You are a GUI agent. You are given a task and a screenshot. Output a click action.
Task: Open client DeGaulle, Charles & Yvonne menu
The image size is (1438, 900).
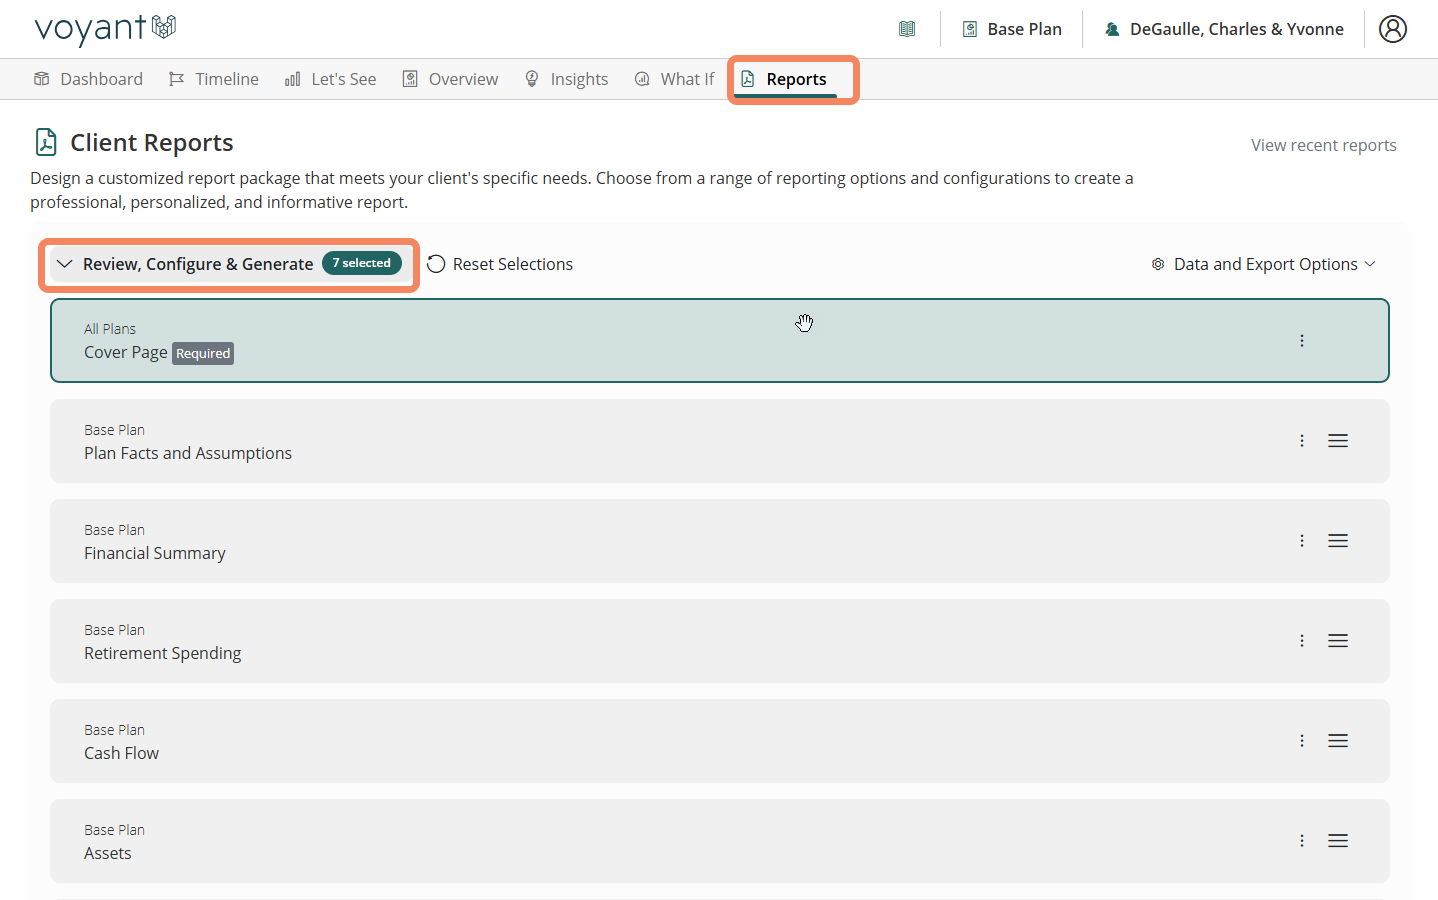(x=1224, y=29)
